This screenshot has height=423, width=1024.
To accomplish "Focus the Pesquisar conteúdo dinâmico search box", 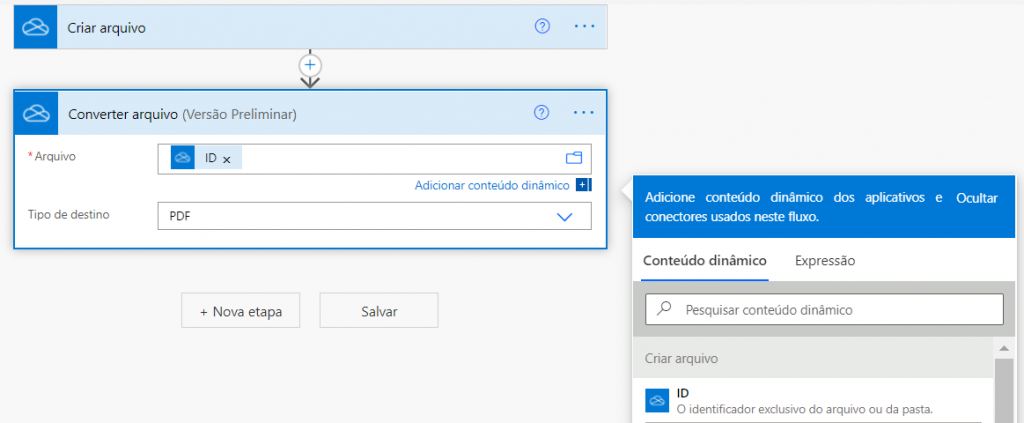I will pyautogui.click(x=823, y=310).
